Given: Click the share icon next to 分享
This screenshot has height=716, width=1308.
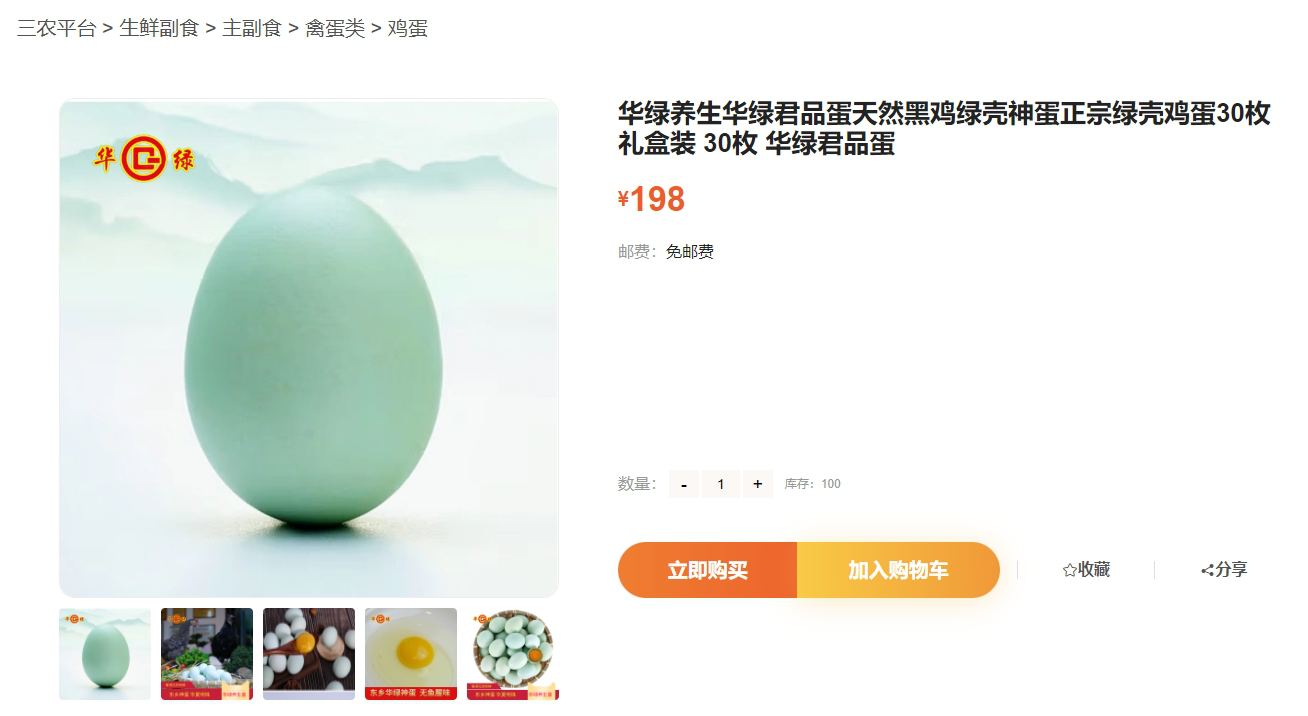Looking at the screenshot, I should [x=1207, y=570].
